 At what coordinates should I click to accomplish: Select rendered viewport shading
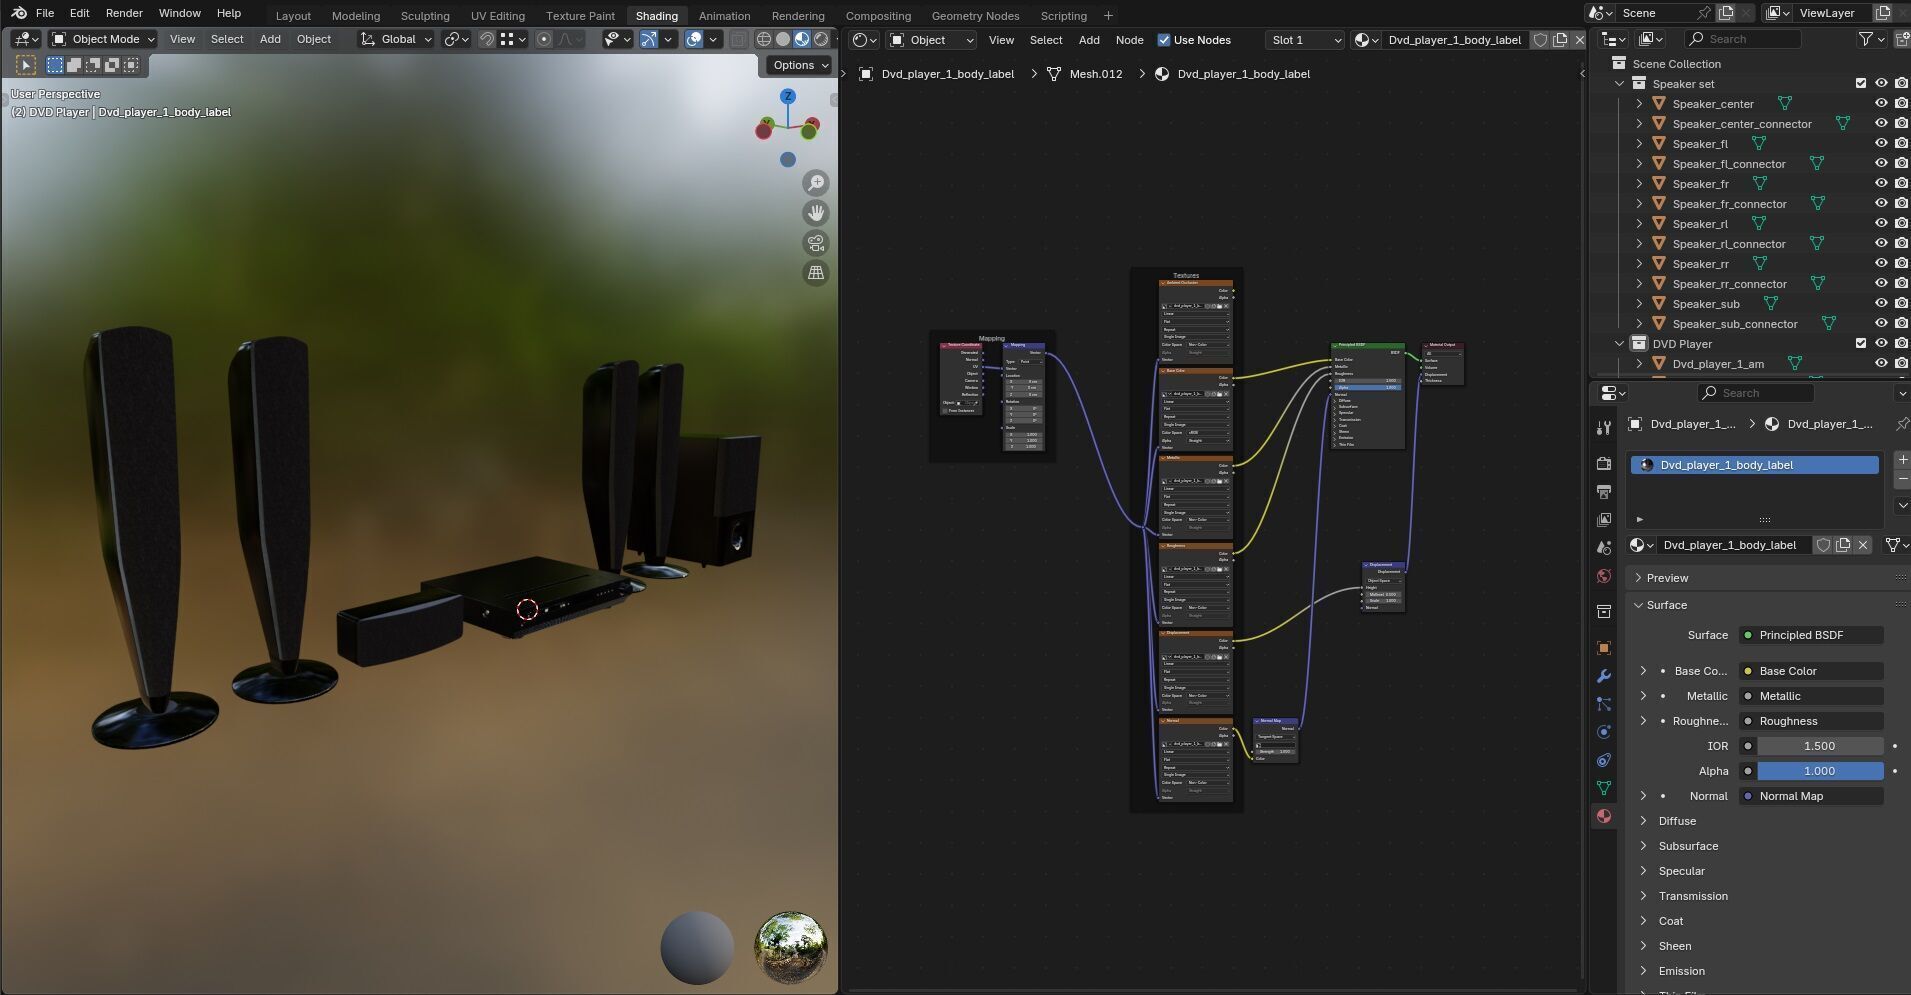821,39
